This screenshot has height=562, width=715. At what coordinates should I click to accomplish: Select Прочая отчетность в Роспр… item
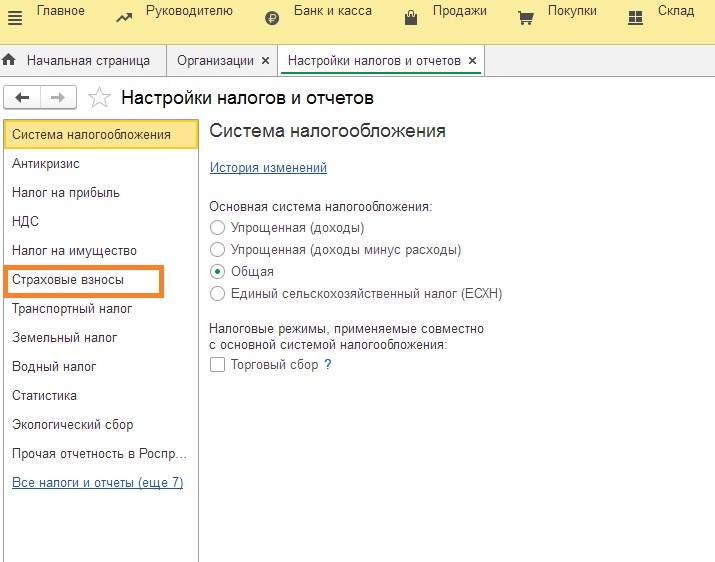pos(101,453)
